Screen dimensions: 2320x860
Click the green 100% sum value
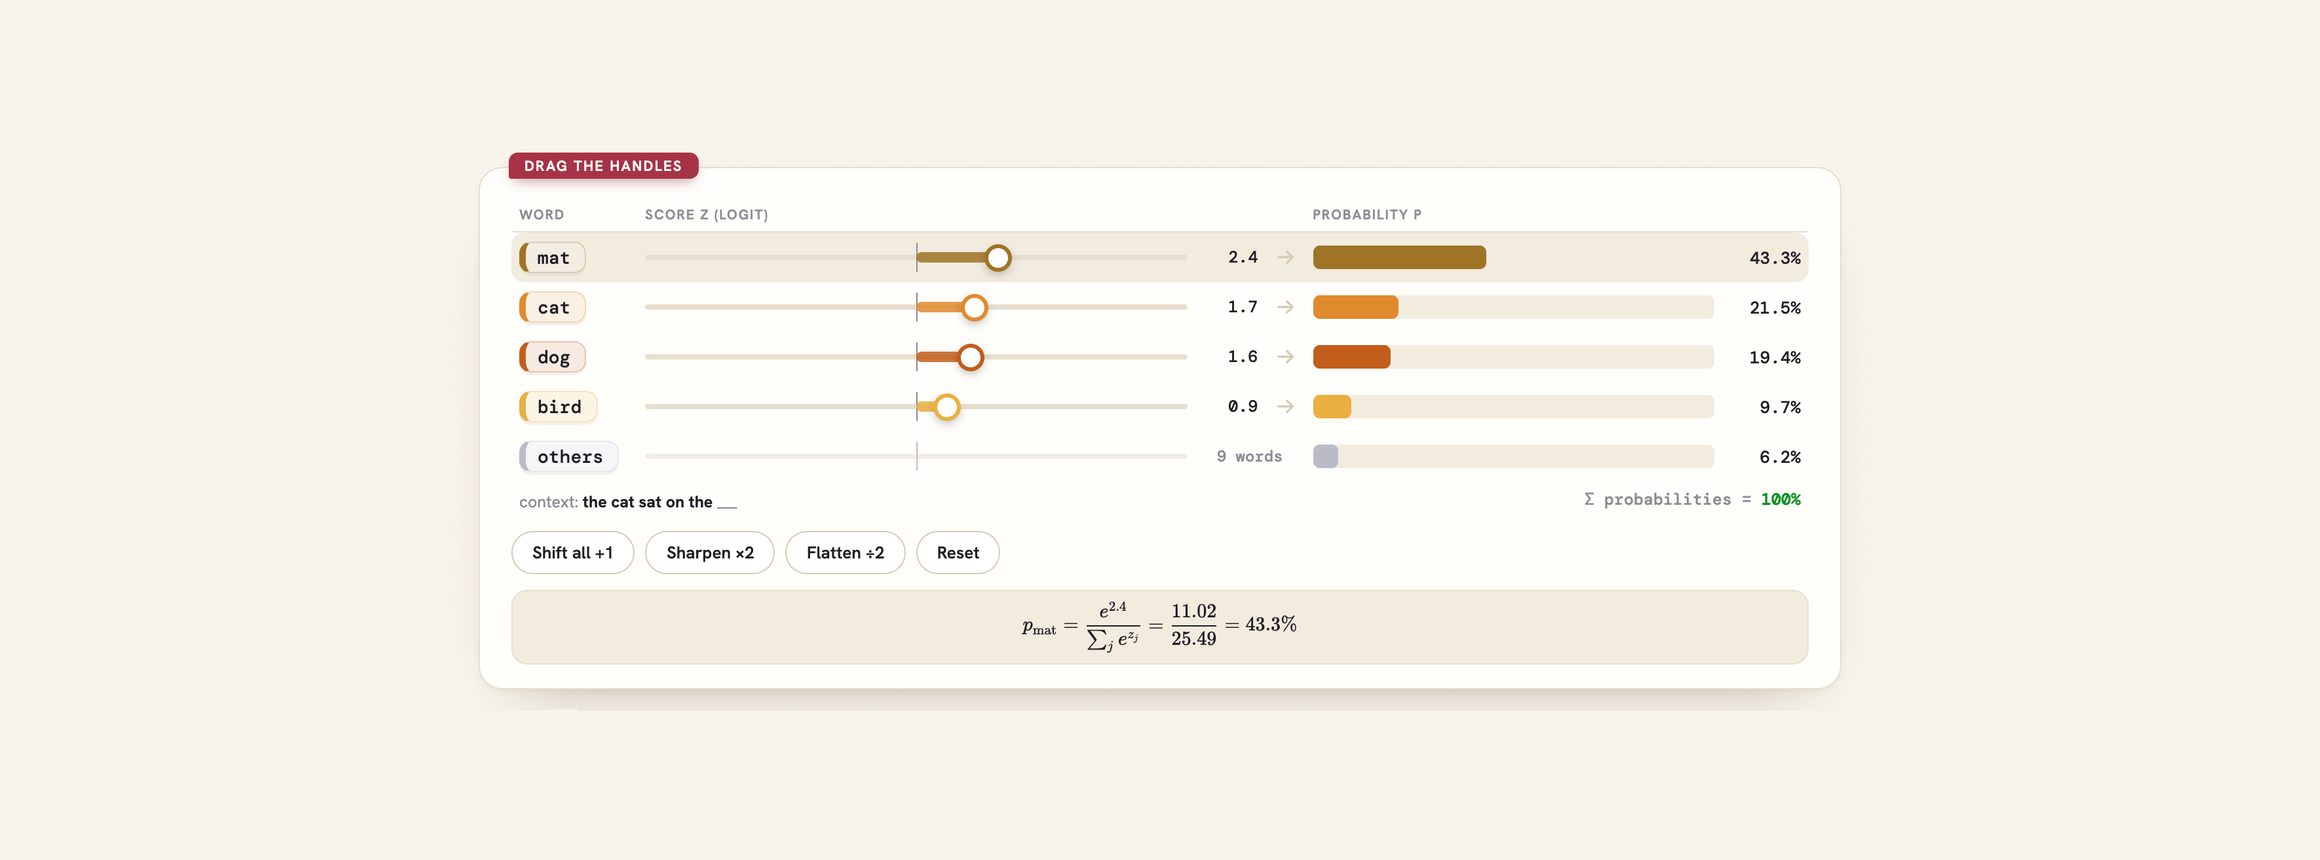1781,499
